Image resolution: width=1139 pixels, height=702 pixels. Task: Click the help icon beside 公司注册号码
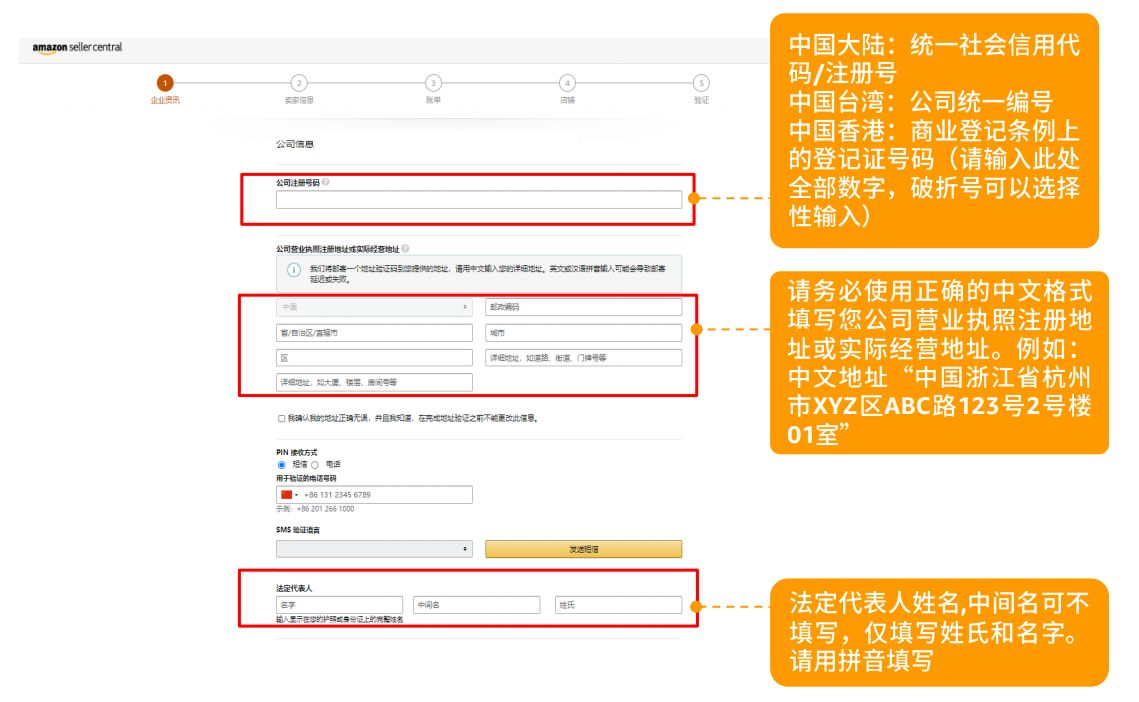click(x=326, y=182)
